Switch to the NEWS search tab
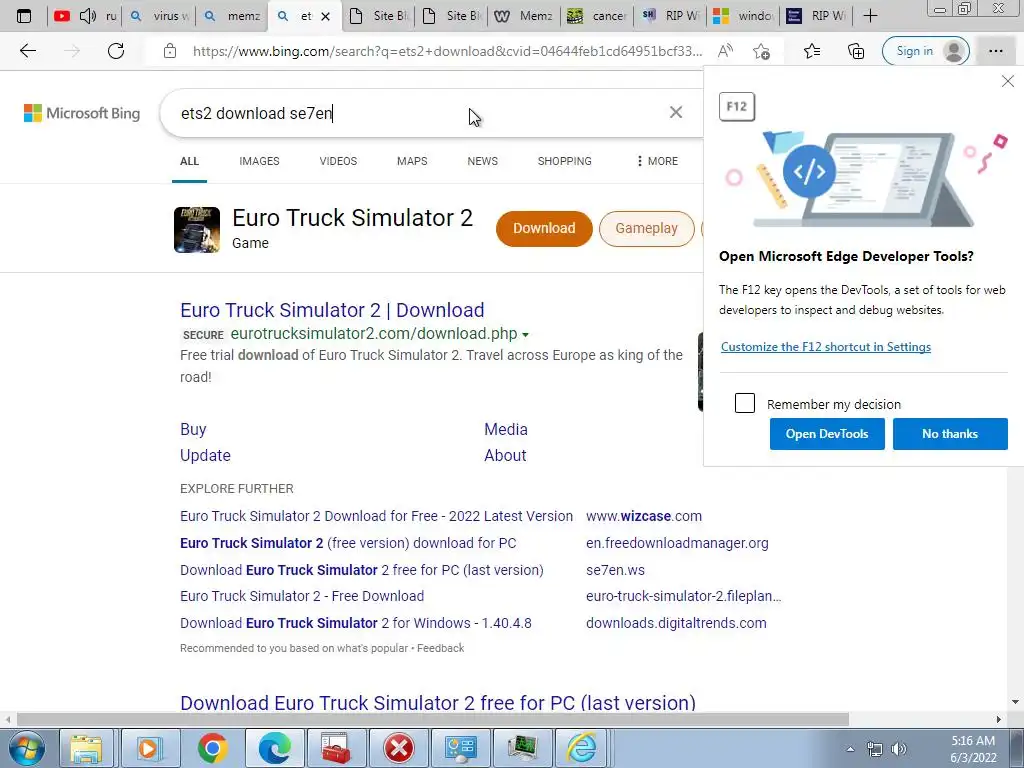This screenshot has width=1024, height=768. click(x=483, y=161)
